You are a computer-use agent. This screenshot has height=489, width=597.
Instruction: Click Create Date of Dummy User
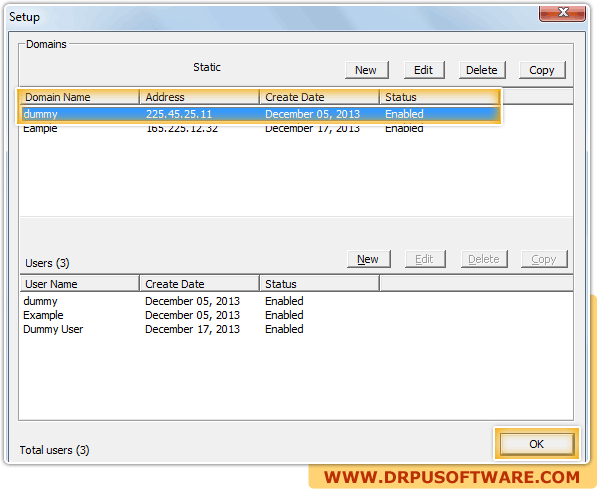tap(192, 329)
